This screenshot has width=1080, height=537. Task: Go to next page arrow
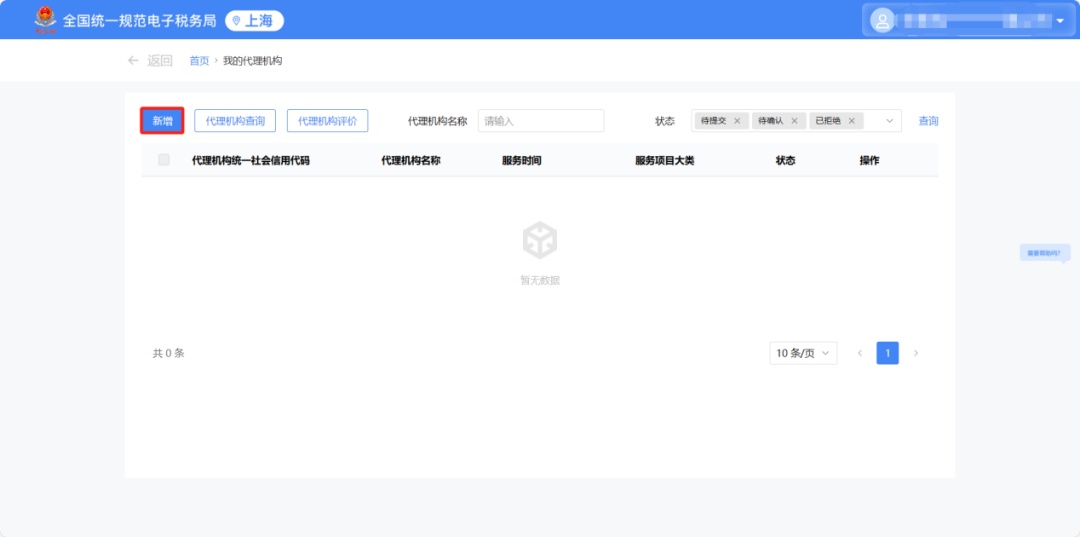click(915, 353)
